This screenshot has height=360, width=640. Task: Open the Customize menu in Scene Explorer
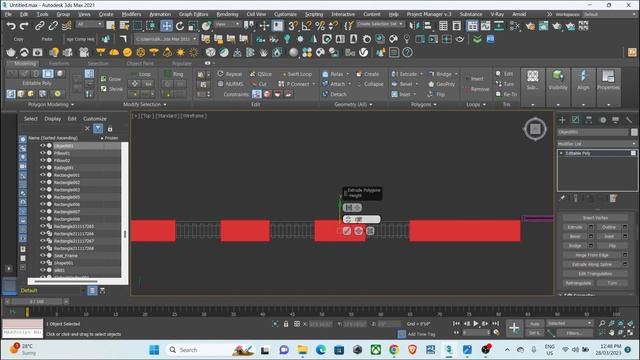[95, 119]
